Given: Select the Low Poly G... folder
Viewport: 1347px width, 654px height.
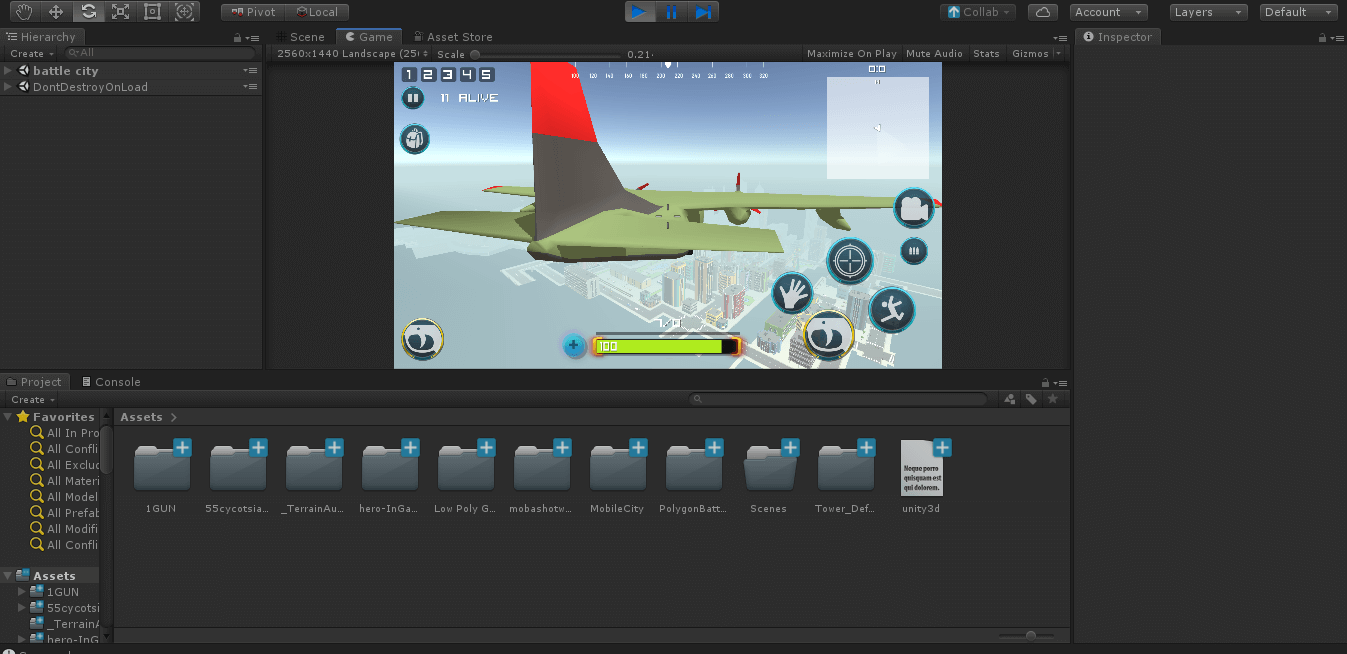Looking at the screenshot, I should tap(465, 468).
